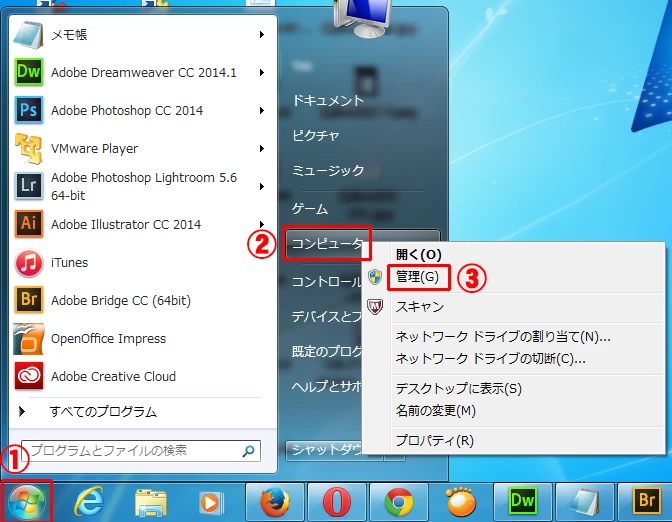Click the Windows Start orb button
This screenshot has height=522, width=672.
click(27, 502)
